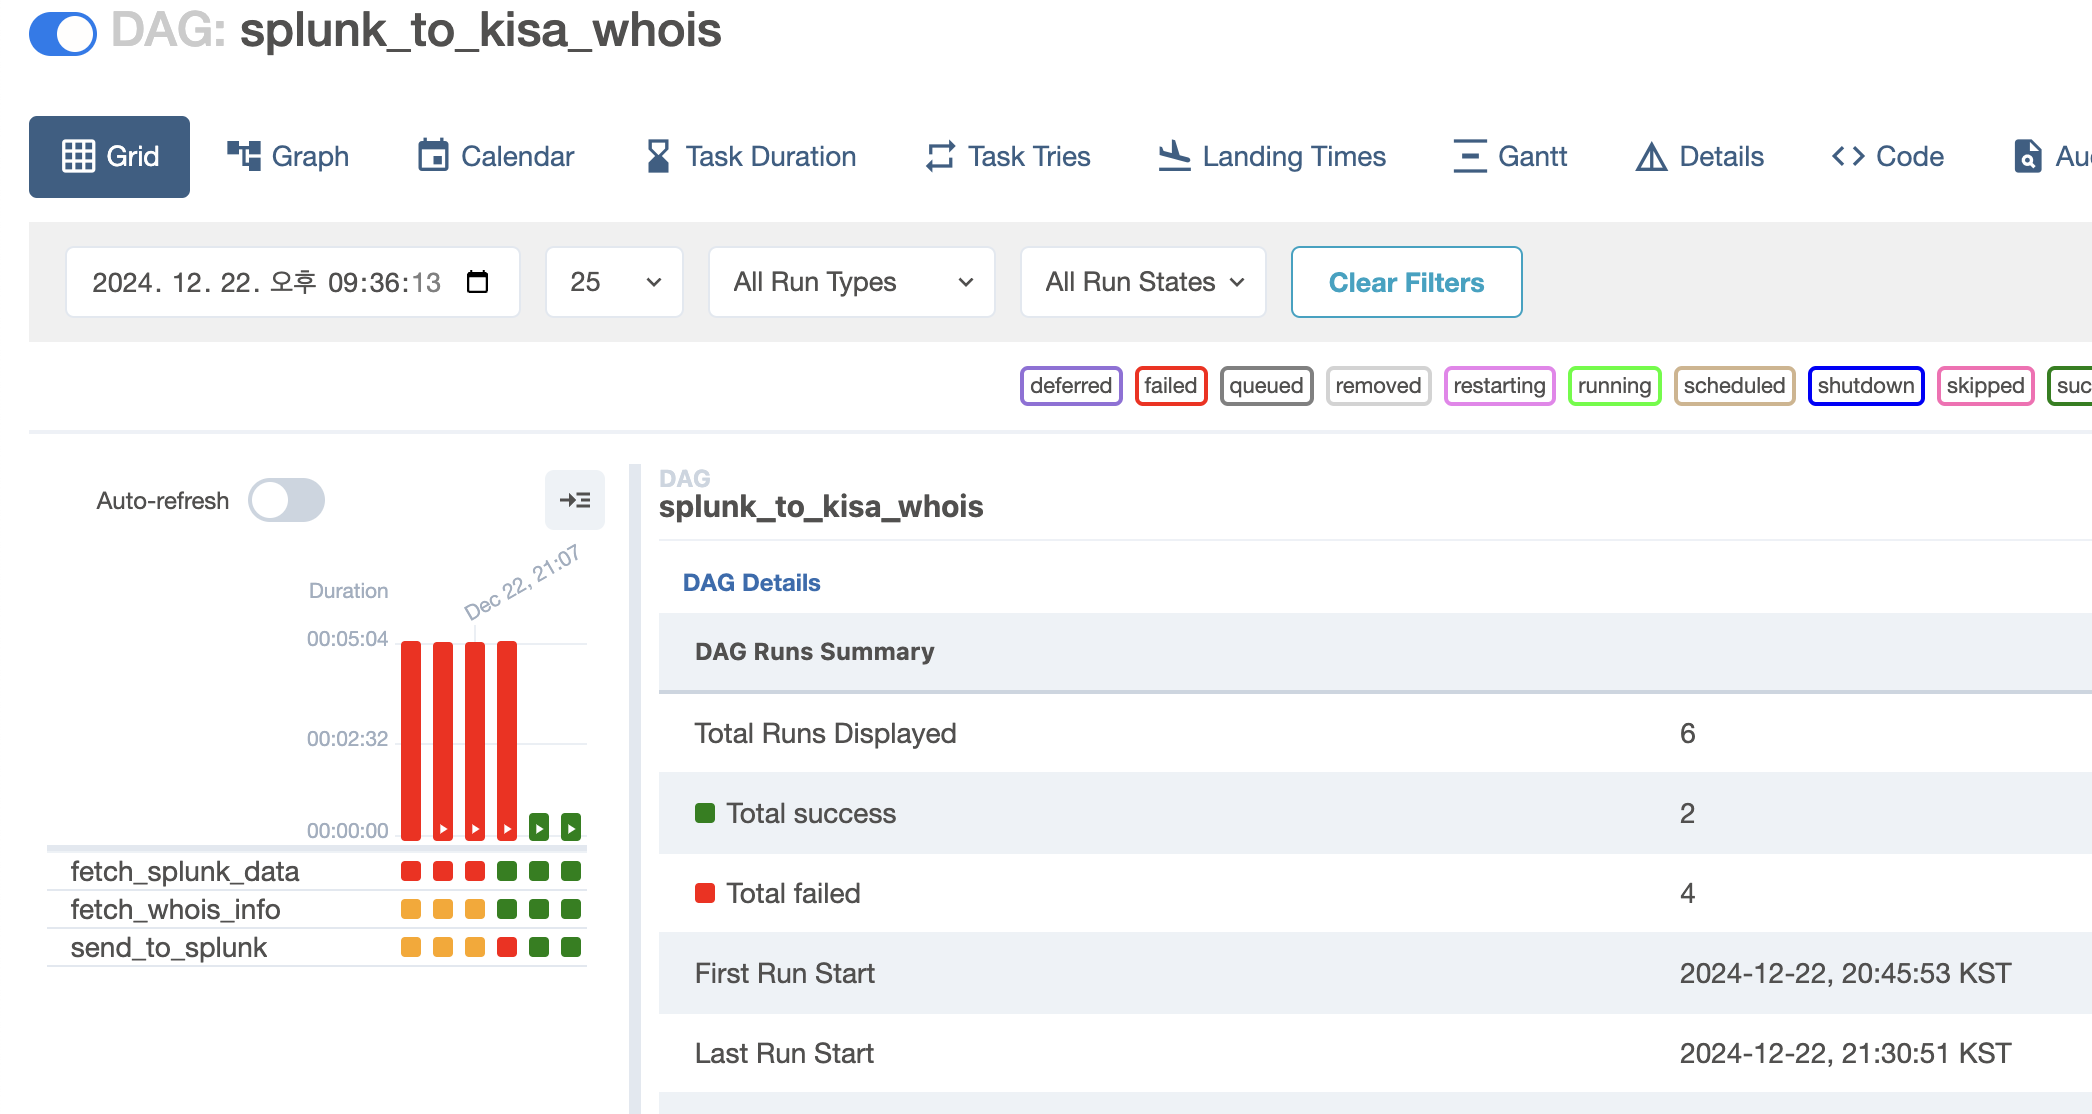Viewport: 2092px width, 1114px height.
Task: Collapse the grid panel with the arrow icon
Action: [x=575, y=500]
